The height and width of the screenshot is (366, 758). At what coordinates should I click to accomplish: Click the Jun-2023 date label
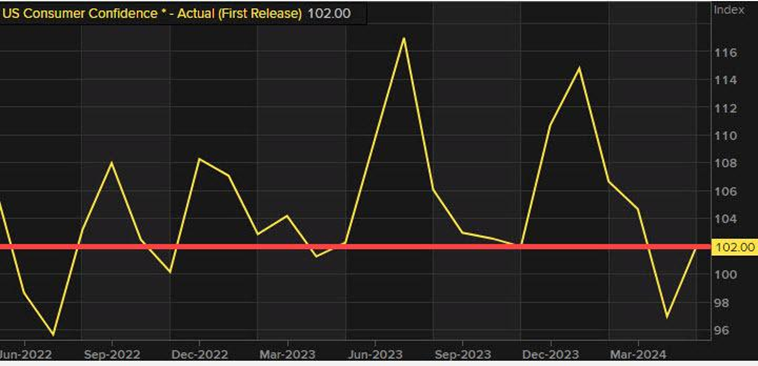pos(374,354)
